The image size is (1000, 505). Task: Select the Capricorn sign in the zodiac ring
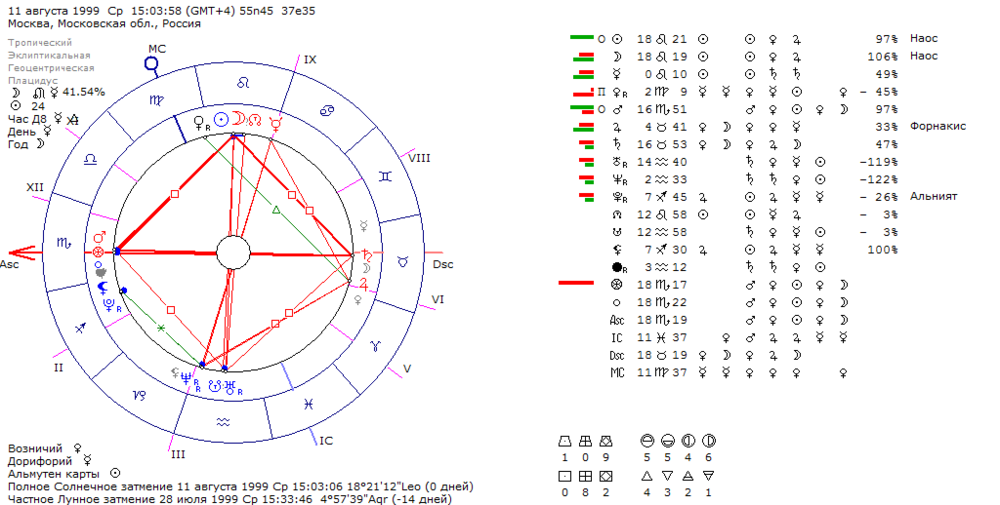point(139,395)
